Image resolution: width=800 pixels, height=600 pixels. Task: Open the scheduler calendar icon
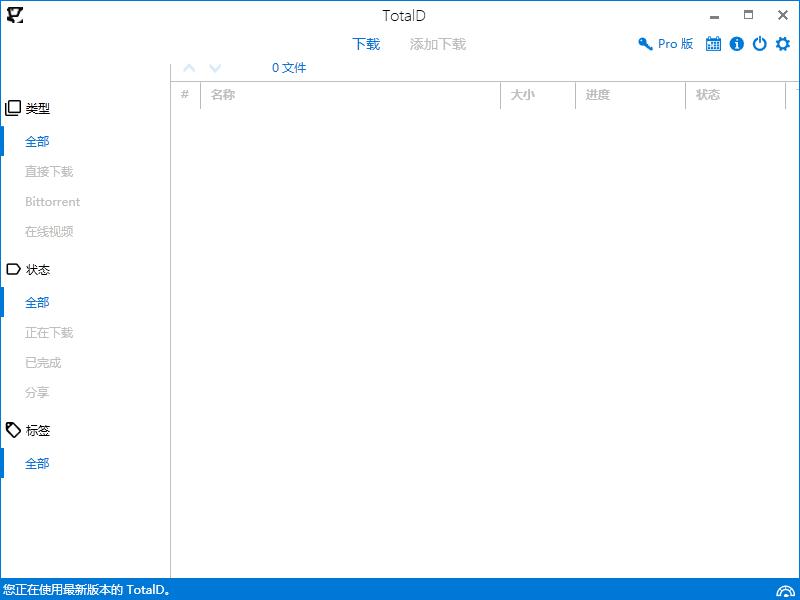coord(713,44)
